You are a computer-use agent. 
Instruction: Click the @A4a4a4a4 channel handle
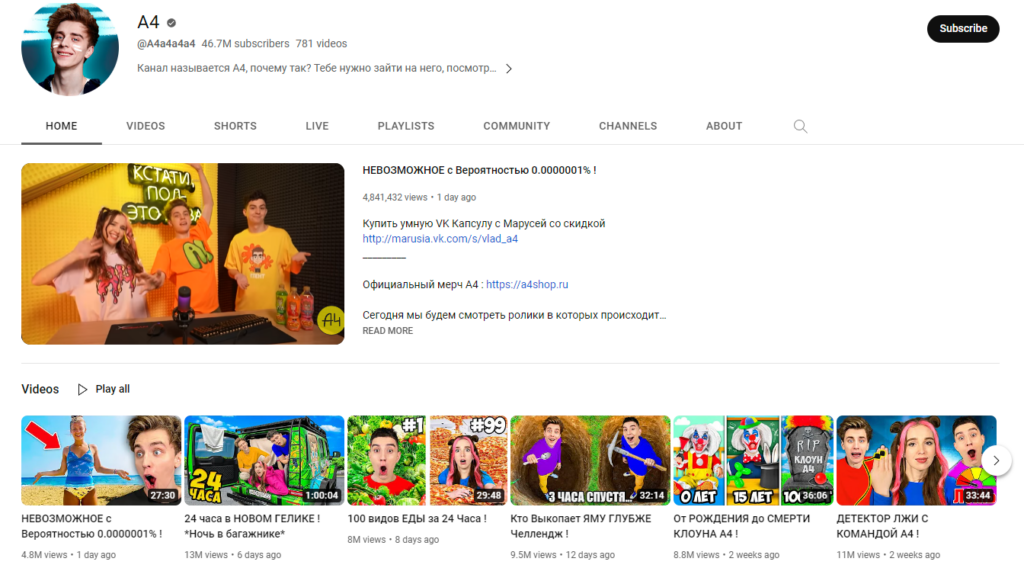pyautogui.click(x=166, y=44)
